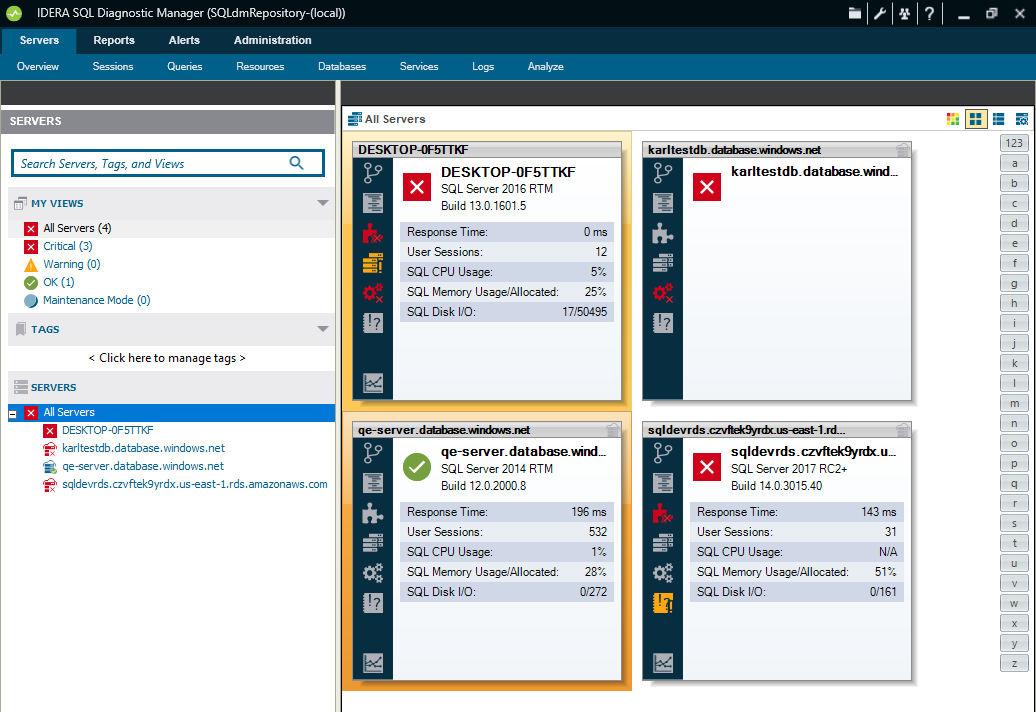Click the community people icon in title bar
This screenshot has height=712, width=1036.
point(905,13)
